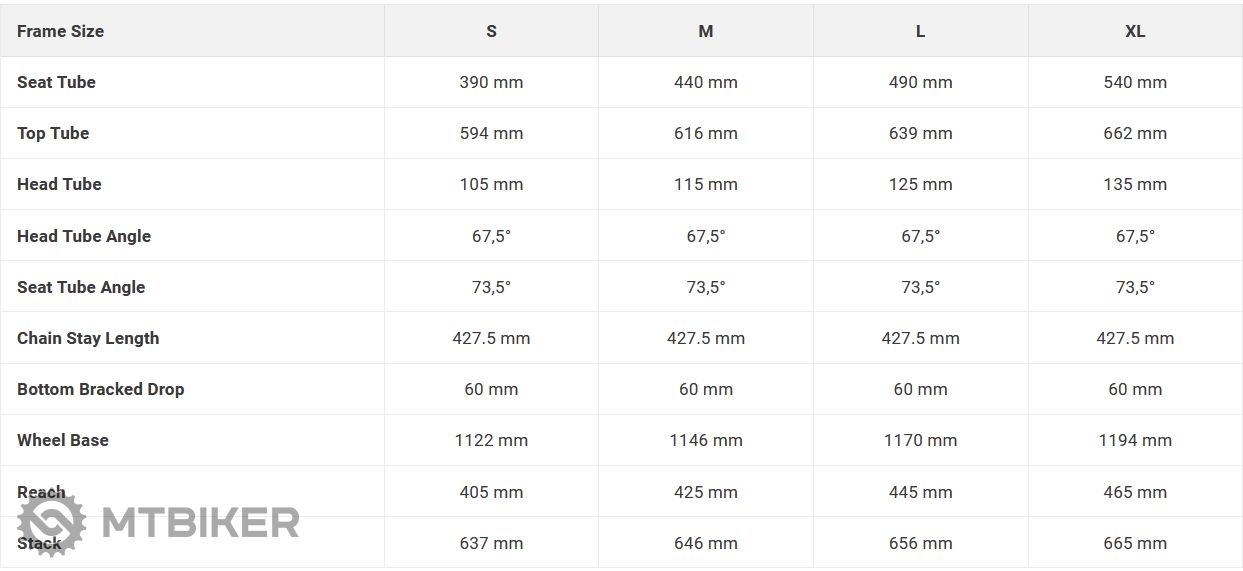Select the 637 mm stack value
This screenshot has height=571, width=1243.
[491, 543]
